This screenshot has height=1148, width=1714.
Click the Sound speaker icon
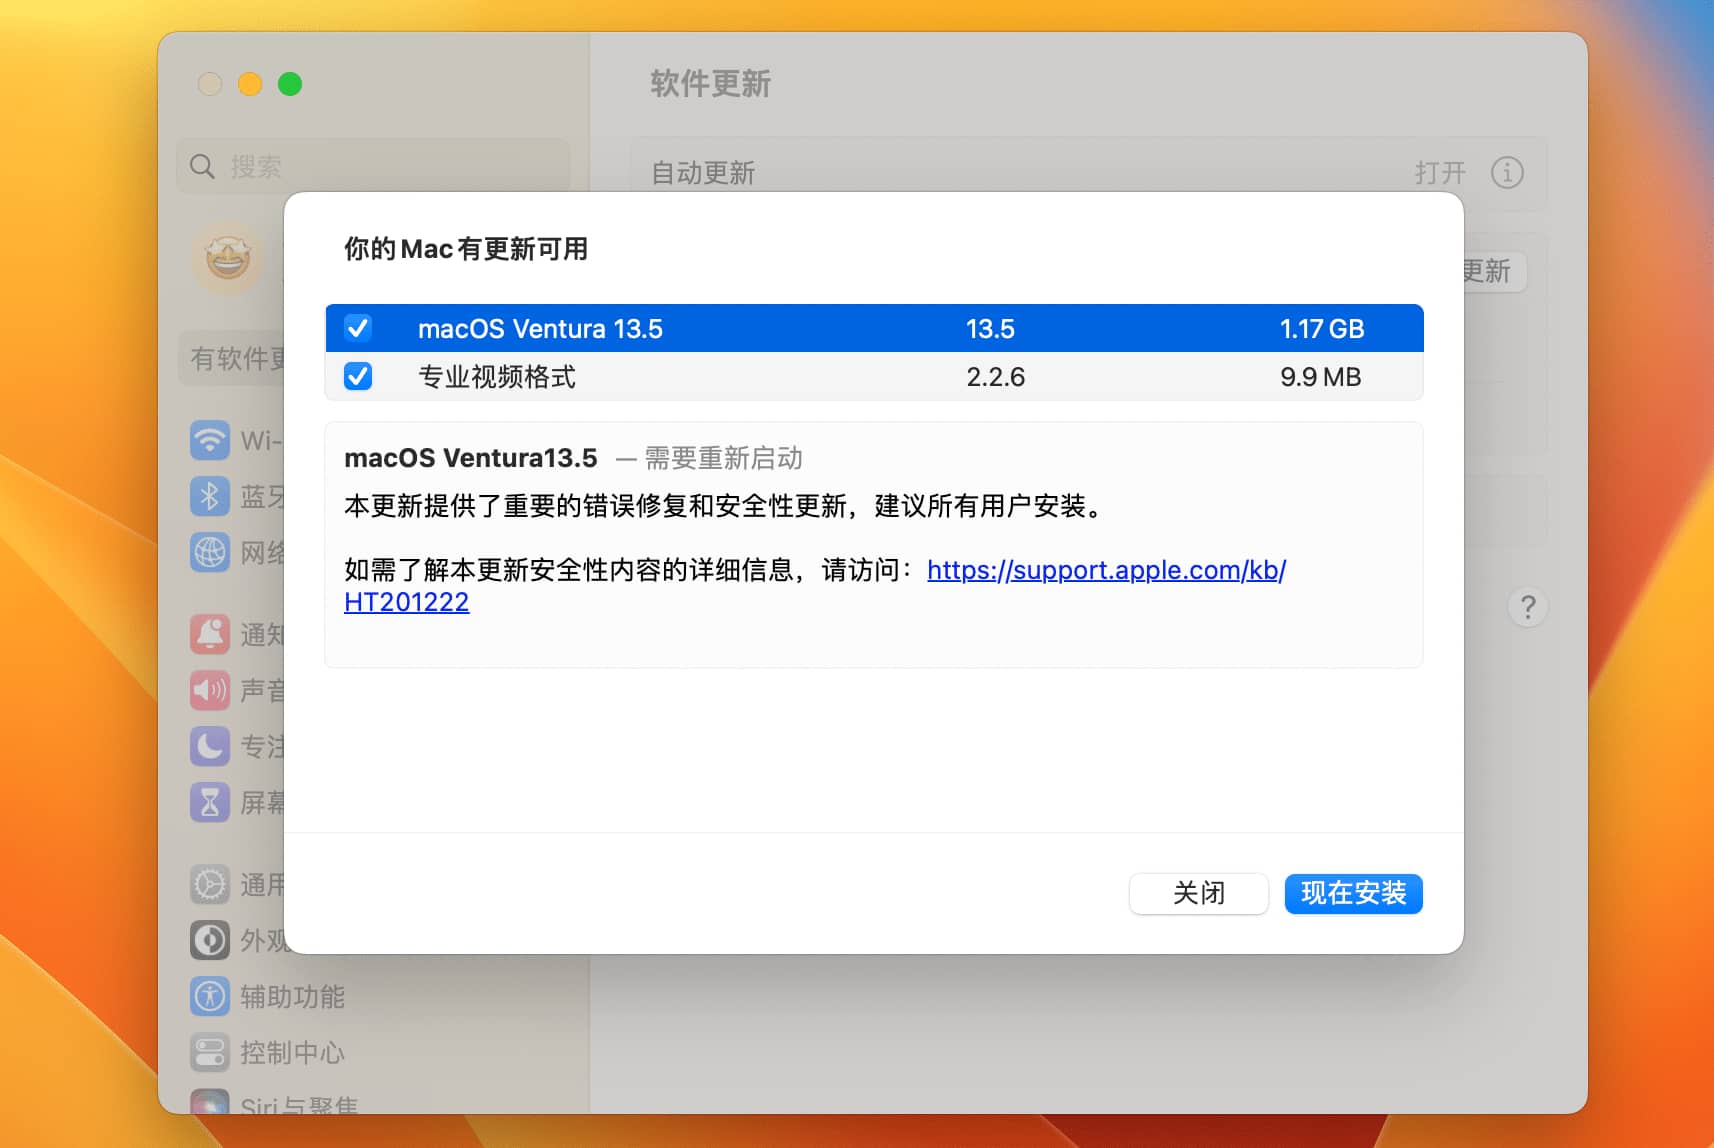pos(210,690)
